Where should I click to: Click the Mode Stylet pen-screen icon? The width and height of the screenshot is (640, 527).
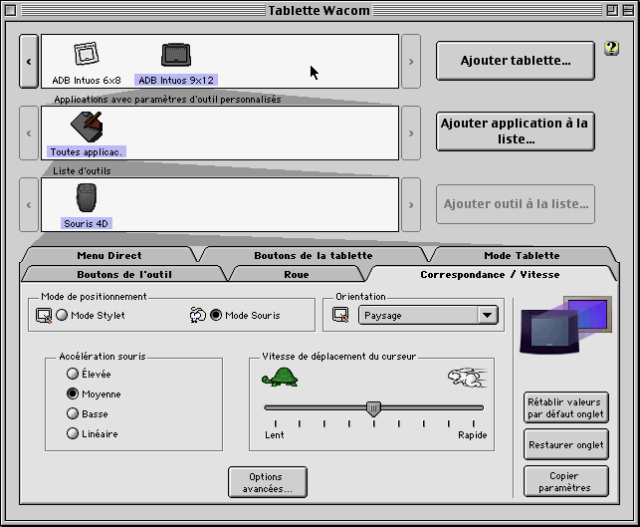tap(44, 316)
